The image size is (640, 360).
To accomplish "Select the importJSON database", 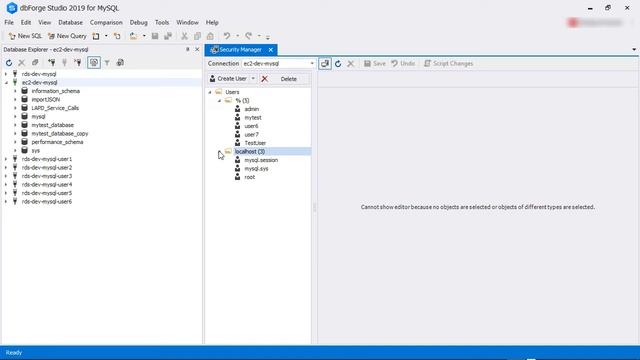I will pyautogui.click(x=46, y=100).
